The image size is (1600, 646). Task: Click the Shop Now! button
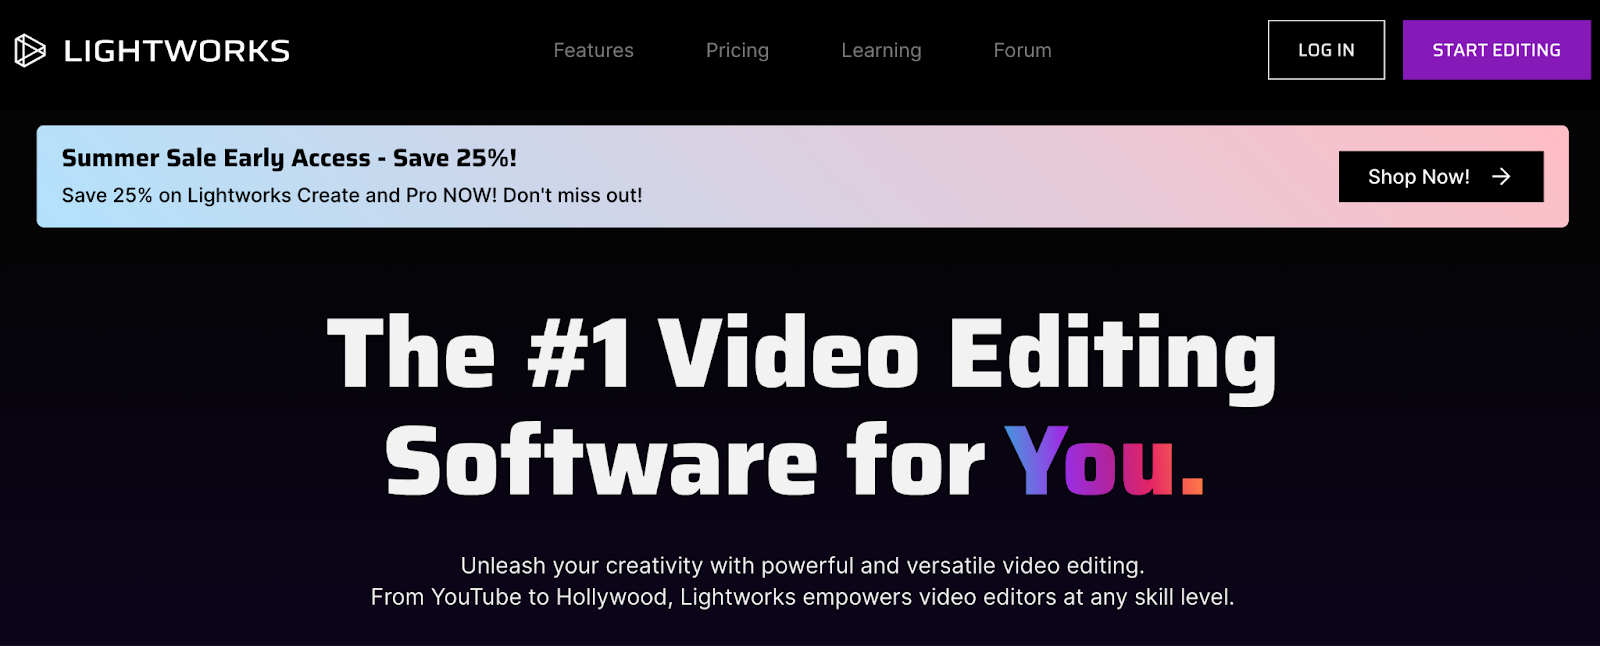click(1441, 177)
